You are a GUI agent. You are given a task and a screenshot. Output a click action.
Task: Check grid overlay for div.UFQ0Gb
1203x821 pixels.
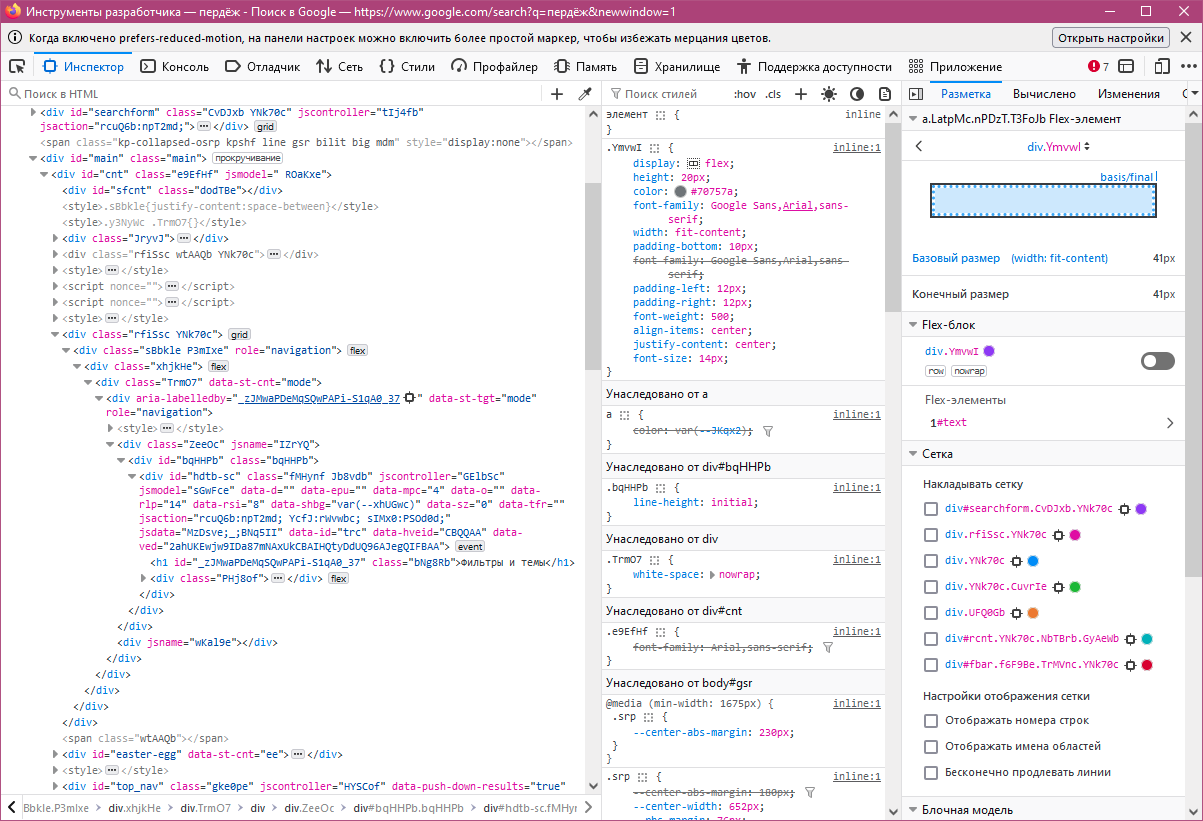click(931, 613)
